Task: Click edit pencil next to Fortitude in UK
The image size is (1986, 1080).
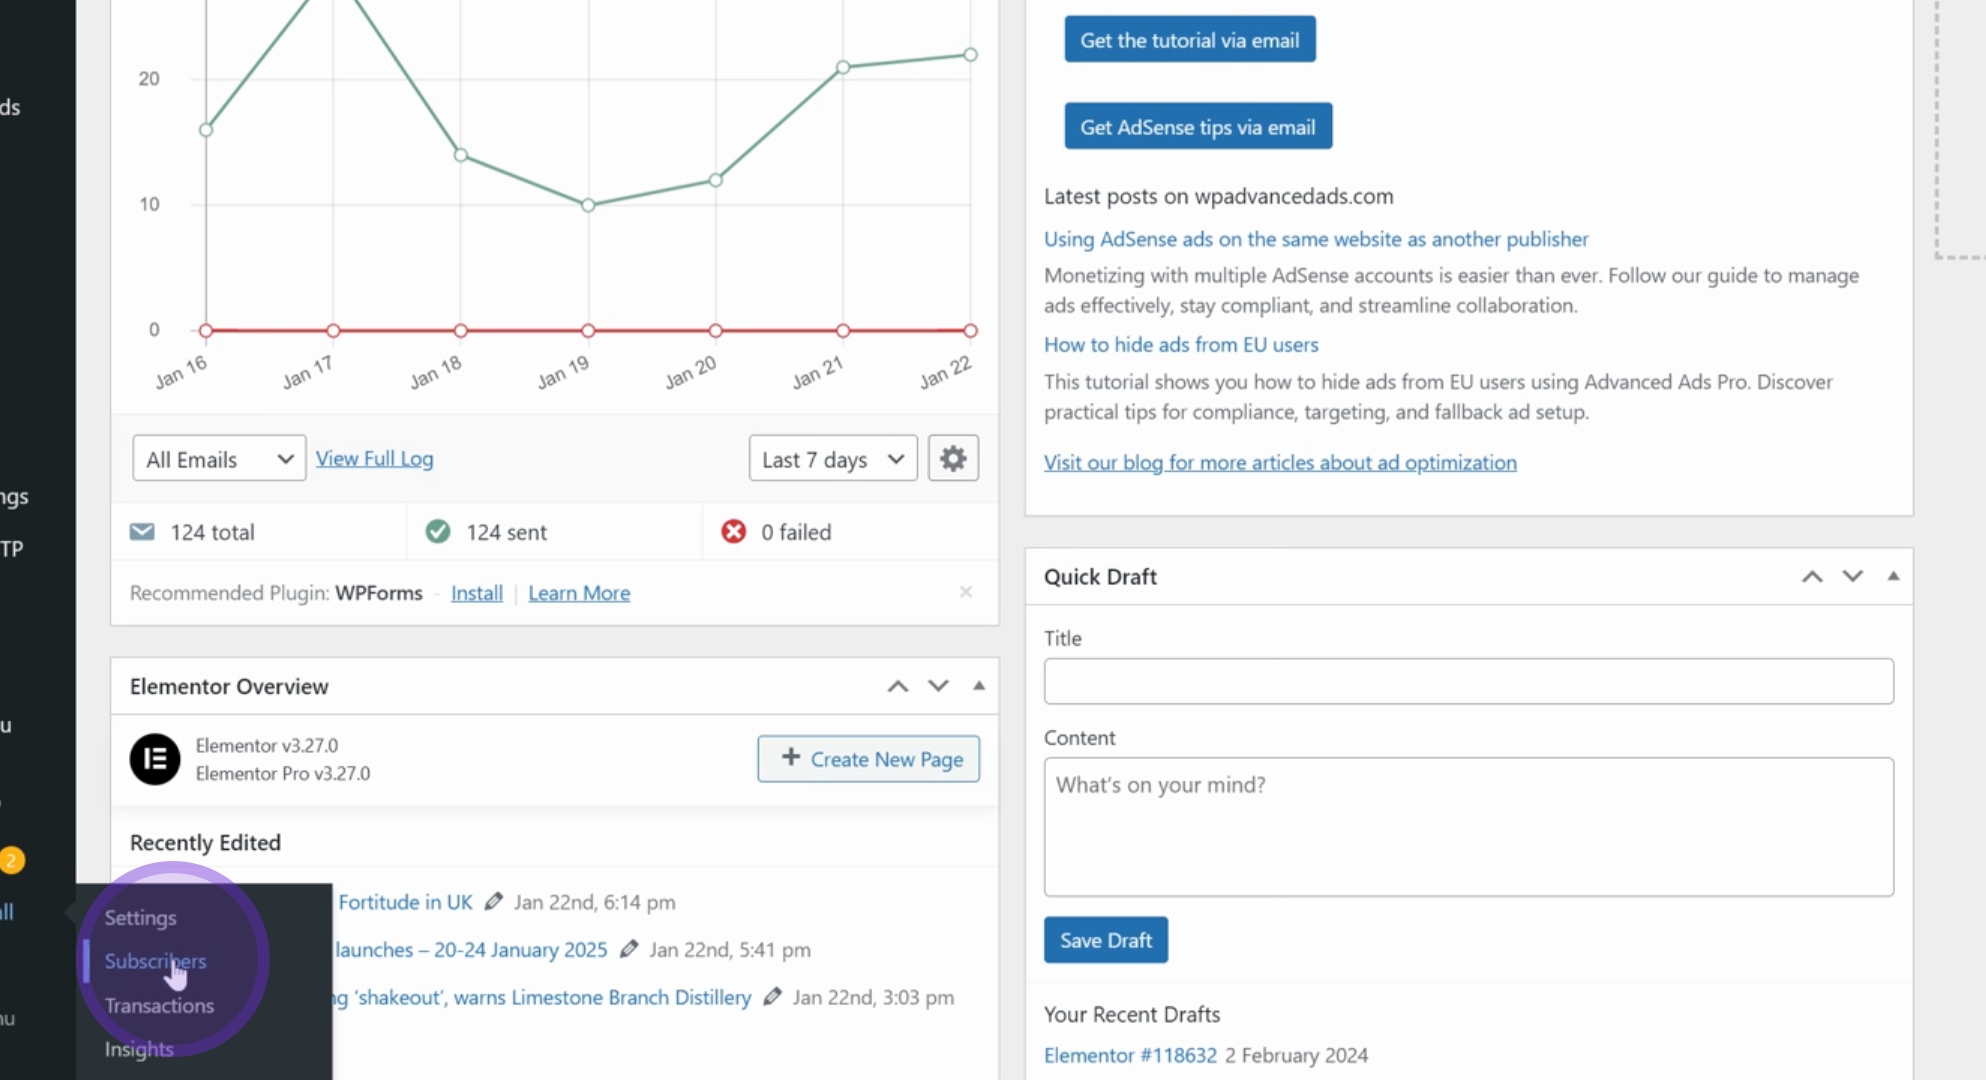Action: point(493,902)
